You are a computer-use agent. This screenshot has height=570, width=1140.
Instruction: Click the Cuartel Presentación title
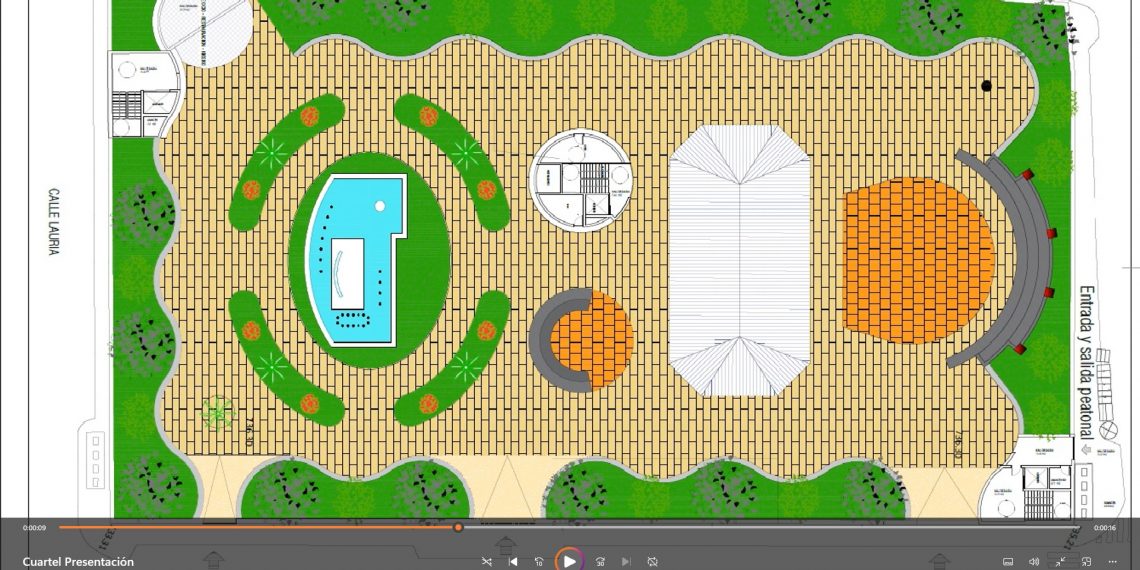click(78, 562)
